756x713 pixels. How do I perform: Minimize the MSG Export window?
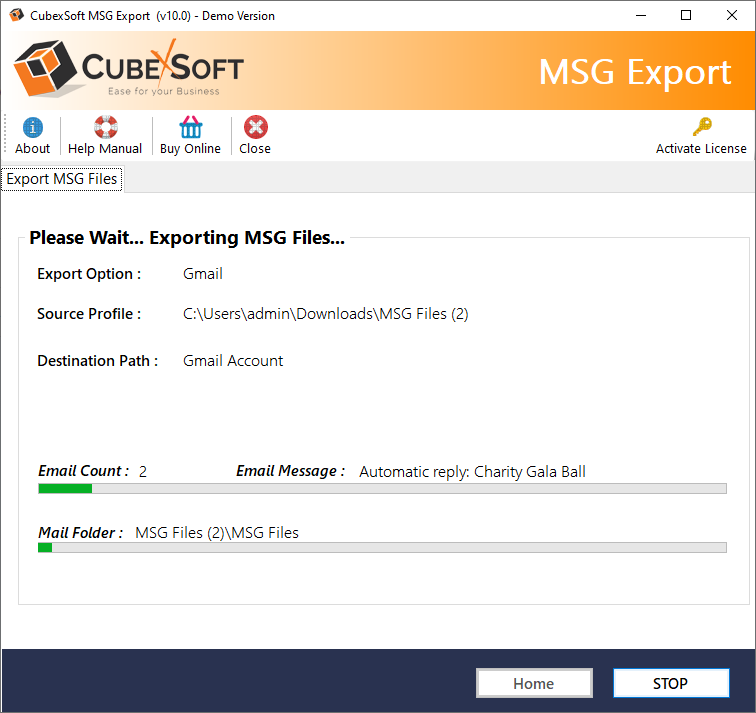pos(641,15)
